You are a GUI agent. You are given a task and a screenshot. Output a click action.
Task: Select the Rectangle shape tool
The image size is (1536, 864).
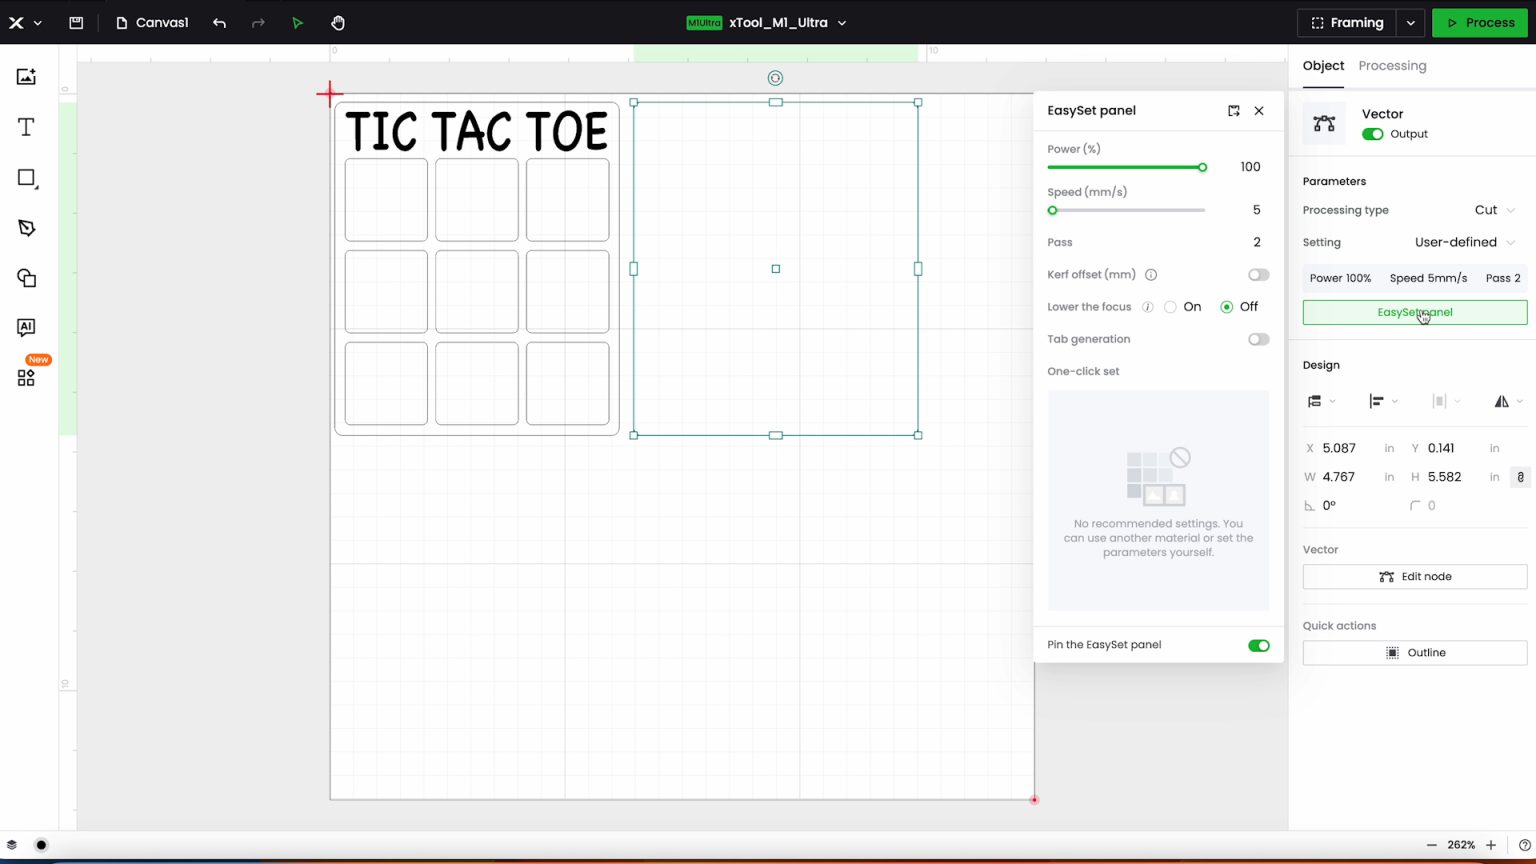26,178
